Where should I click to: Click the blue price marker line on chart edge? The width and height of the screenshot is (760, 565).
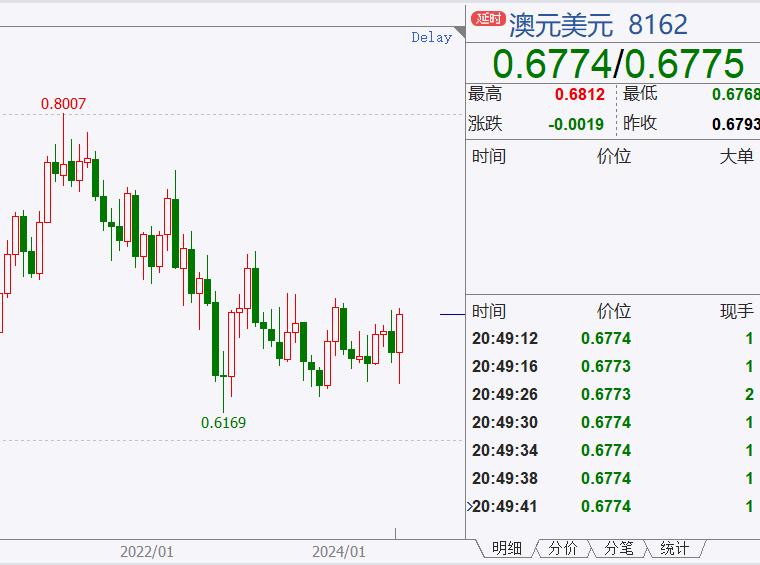pos(452,315)
